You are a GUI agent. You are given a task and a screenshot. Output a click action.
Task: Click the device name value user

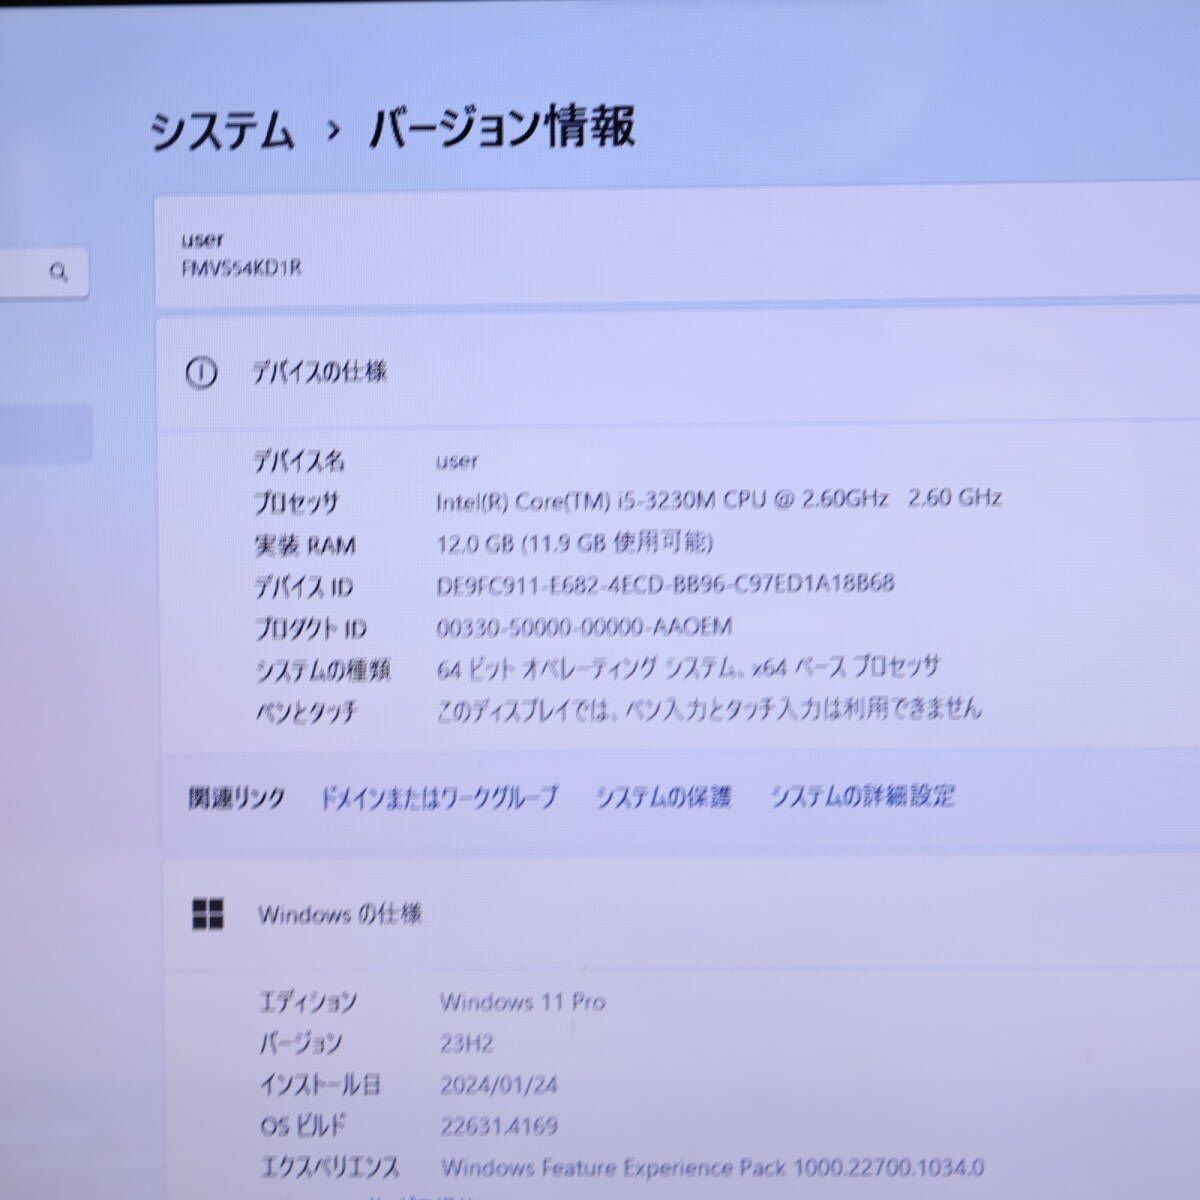457,461
